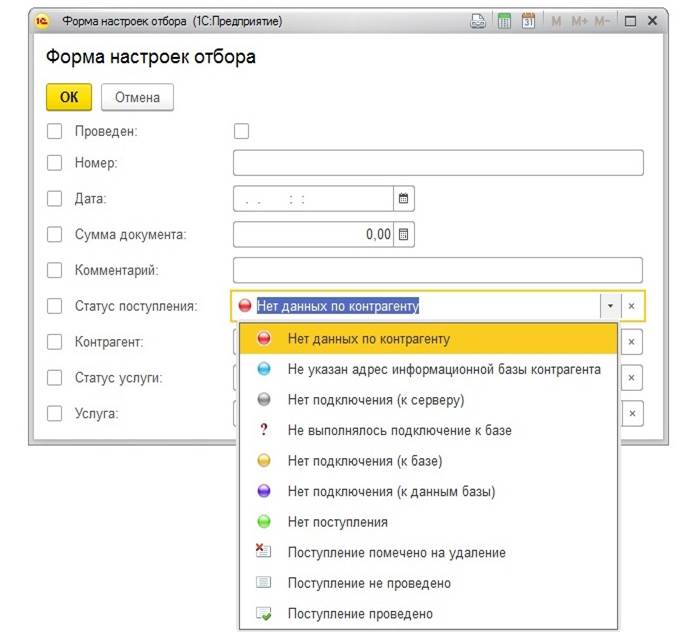Select 'Поступление помечено на удаление' entry
The width and height of the screenshot is (695, 632).
pyautogui.click(x=396, y=552)
